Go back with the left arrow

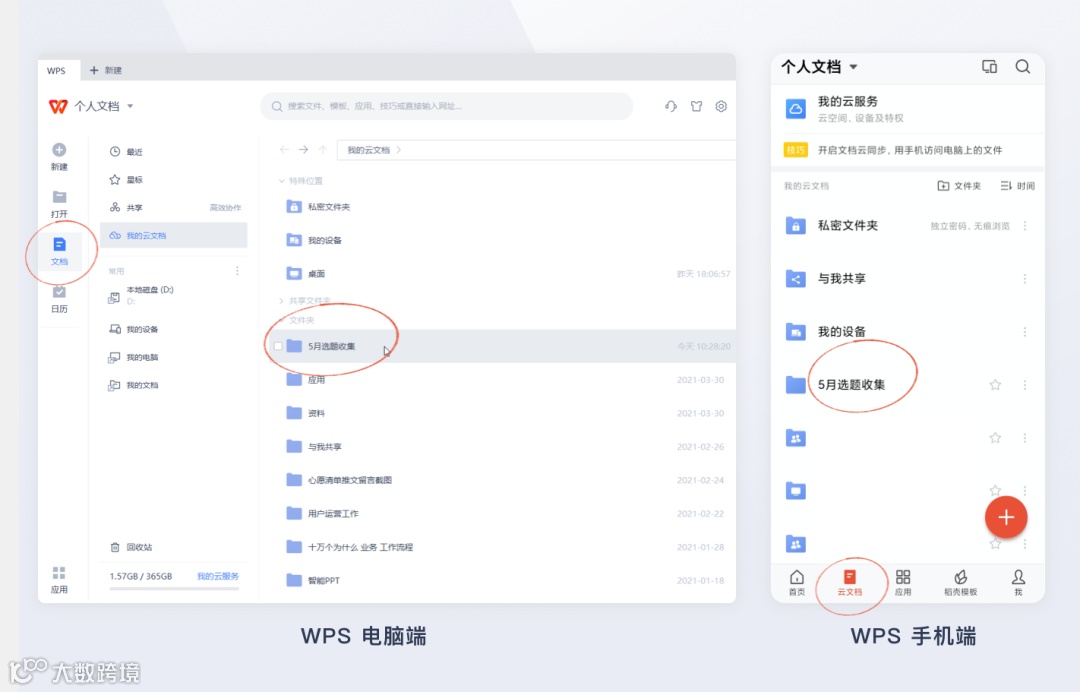point(284,149)
